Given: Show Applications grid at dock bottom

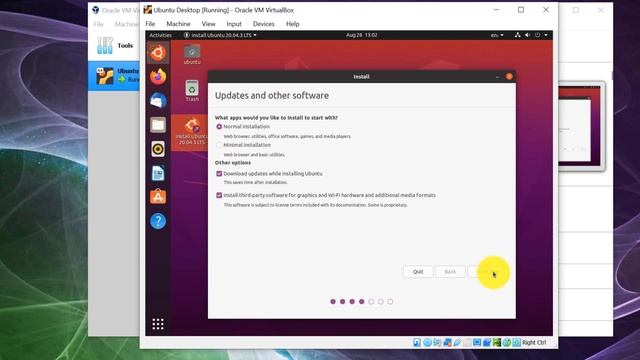Looking at the screenshot, I should tap(158, 324).
